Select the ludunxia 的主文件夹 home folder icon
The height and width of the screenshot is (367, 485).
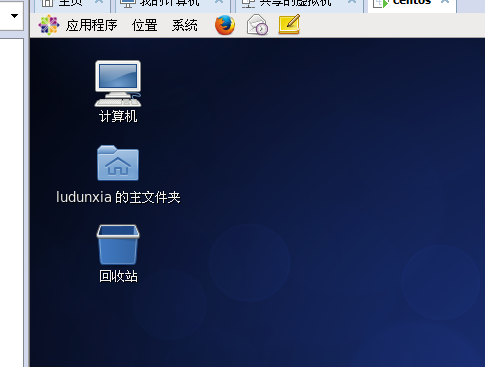point(118,174)
